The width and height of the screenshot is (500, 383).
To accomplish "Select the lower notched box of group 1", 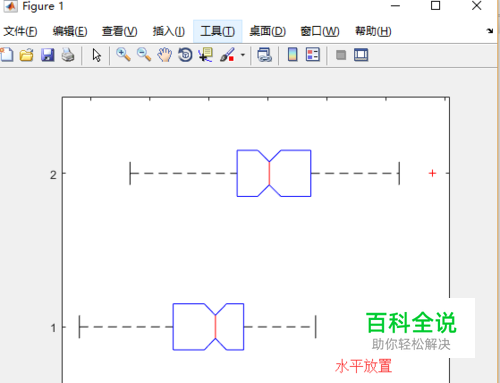I will tap(208, 327).
